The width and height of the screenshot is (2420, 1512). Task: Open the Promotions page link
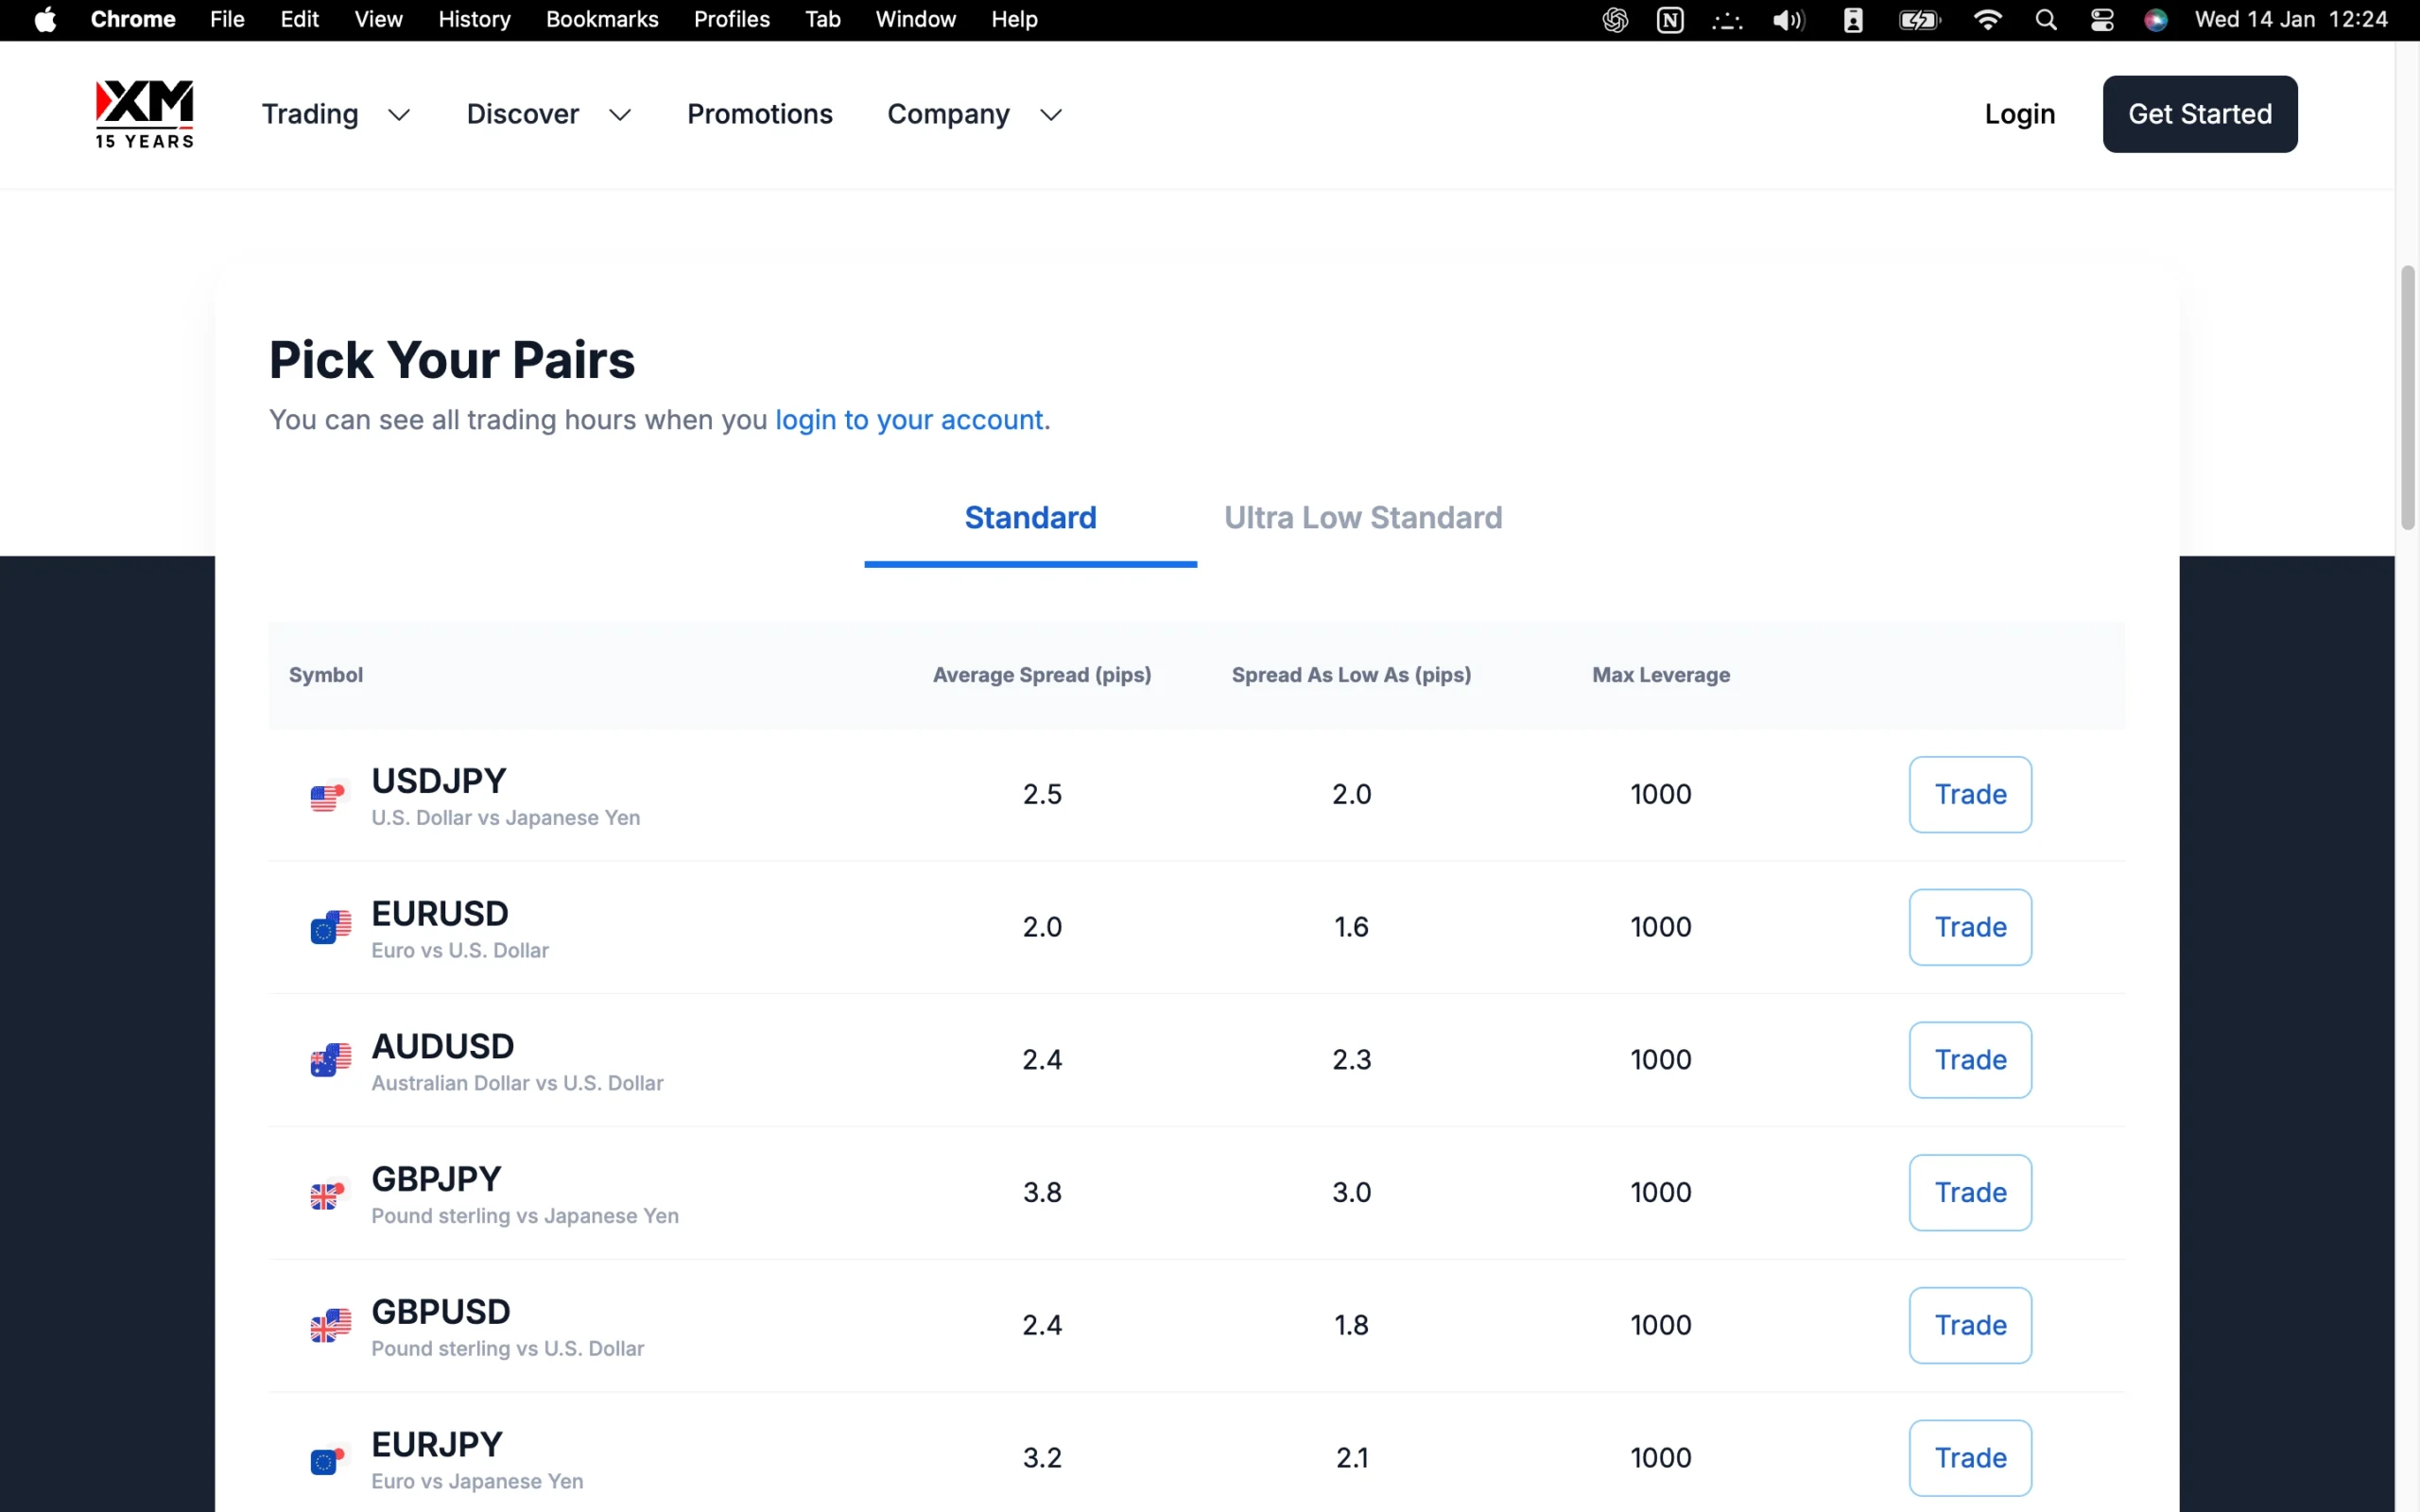759,115
